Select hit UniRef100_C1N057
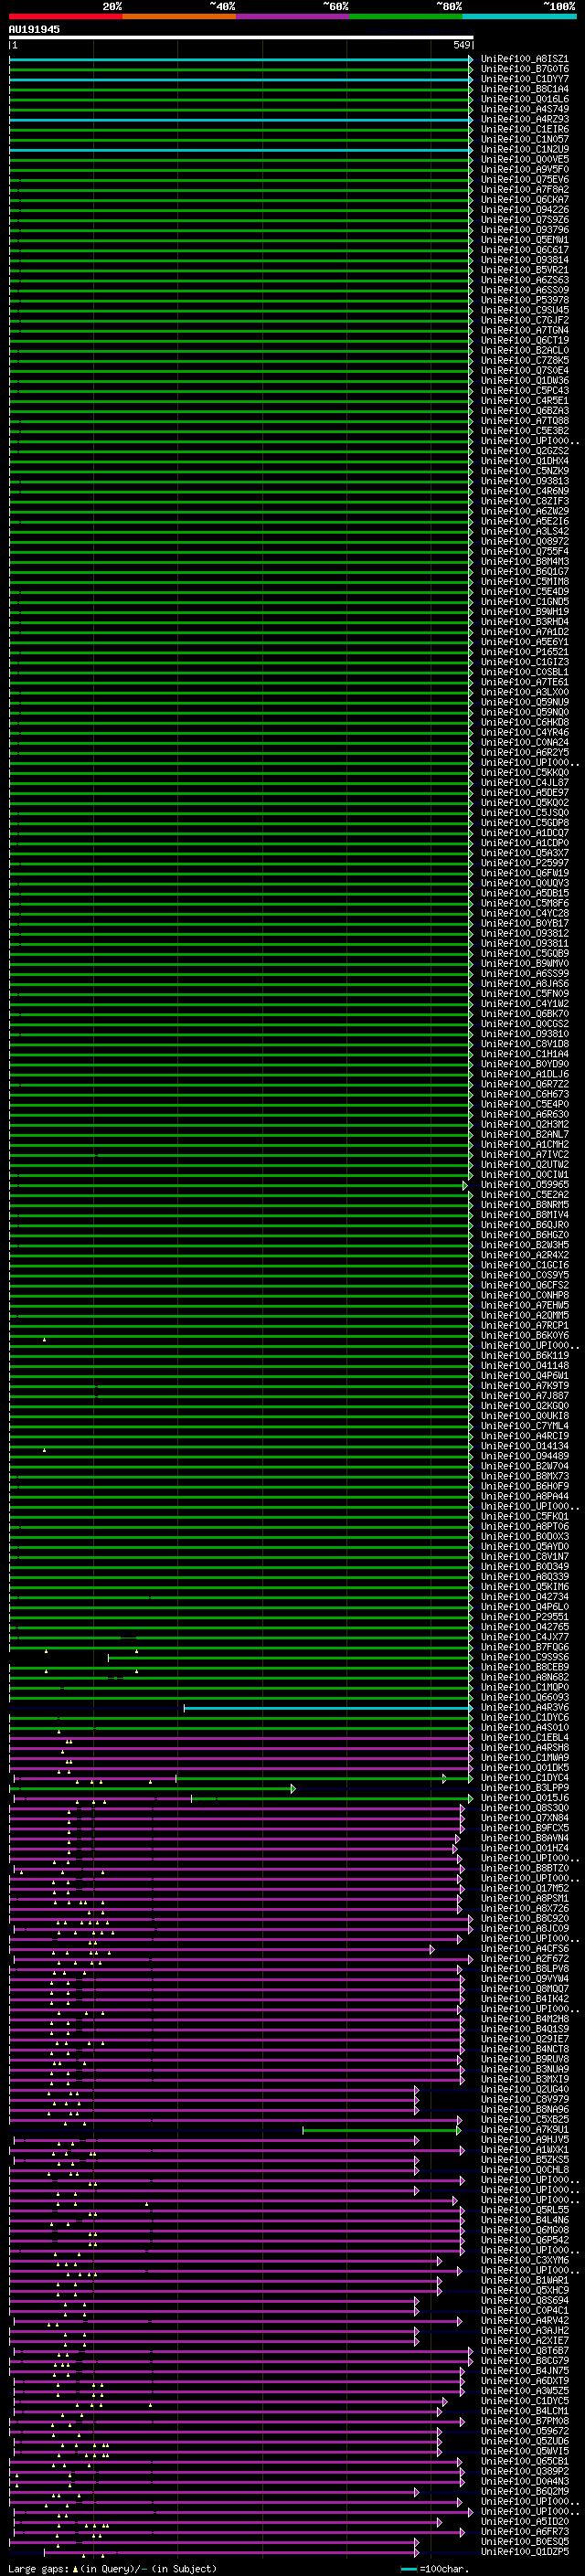 tap(524, 139)
